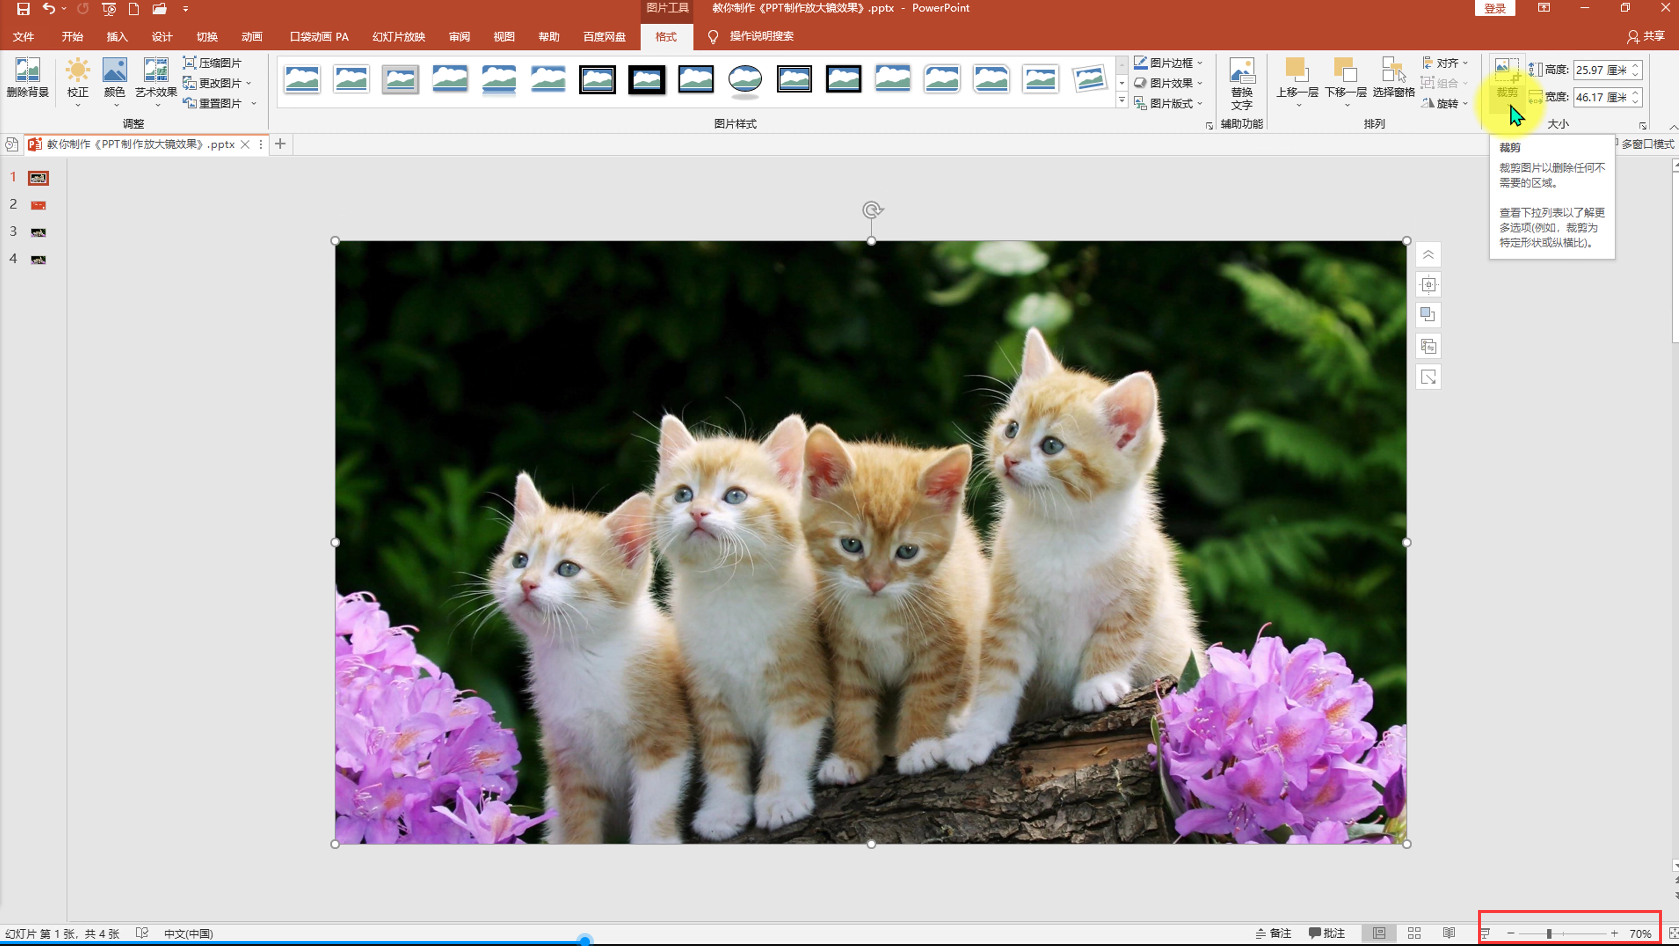Click the New document icon in title bar
This screenshot has height=946, width=1679.
tap(134, 9)
